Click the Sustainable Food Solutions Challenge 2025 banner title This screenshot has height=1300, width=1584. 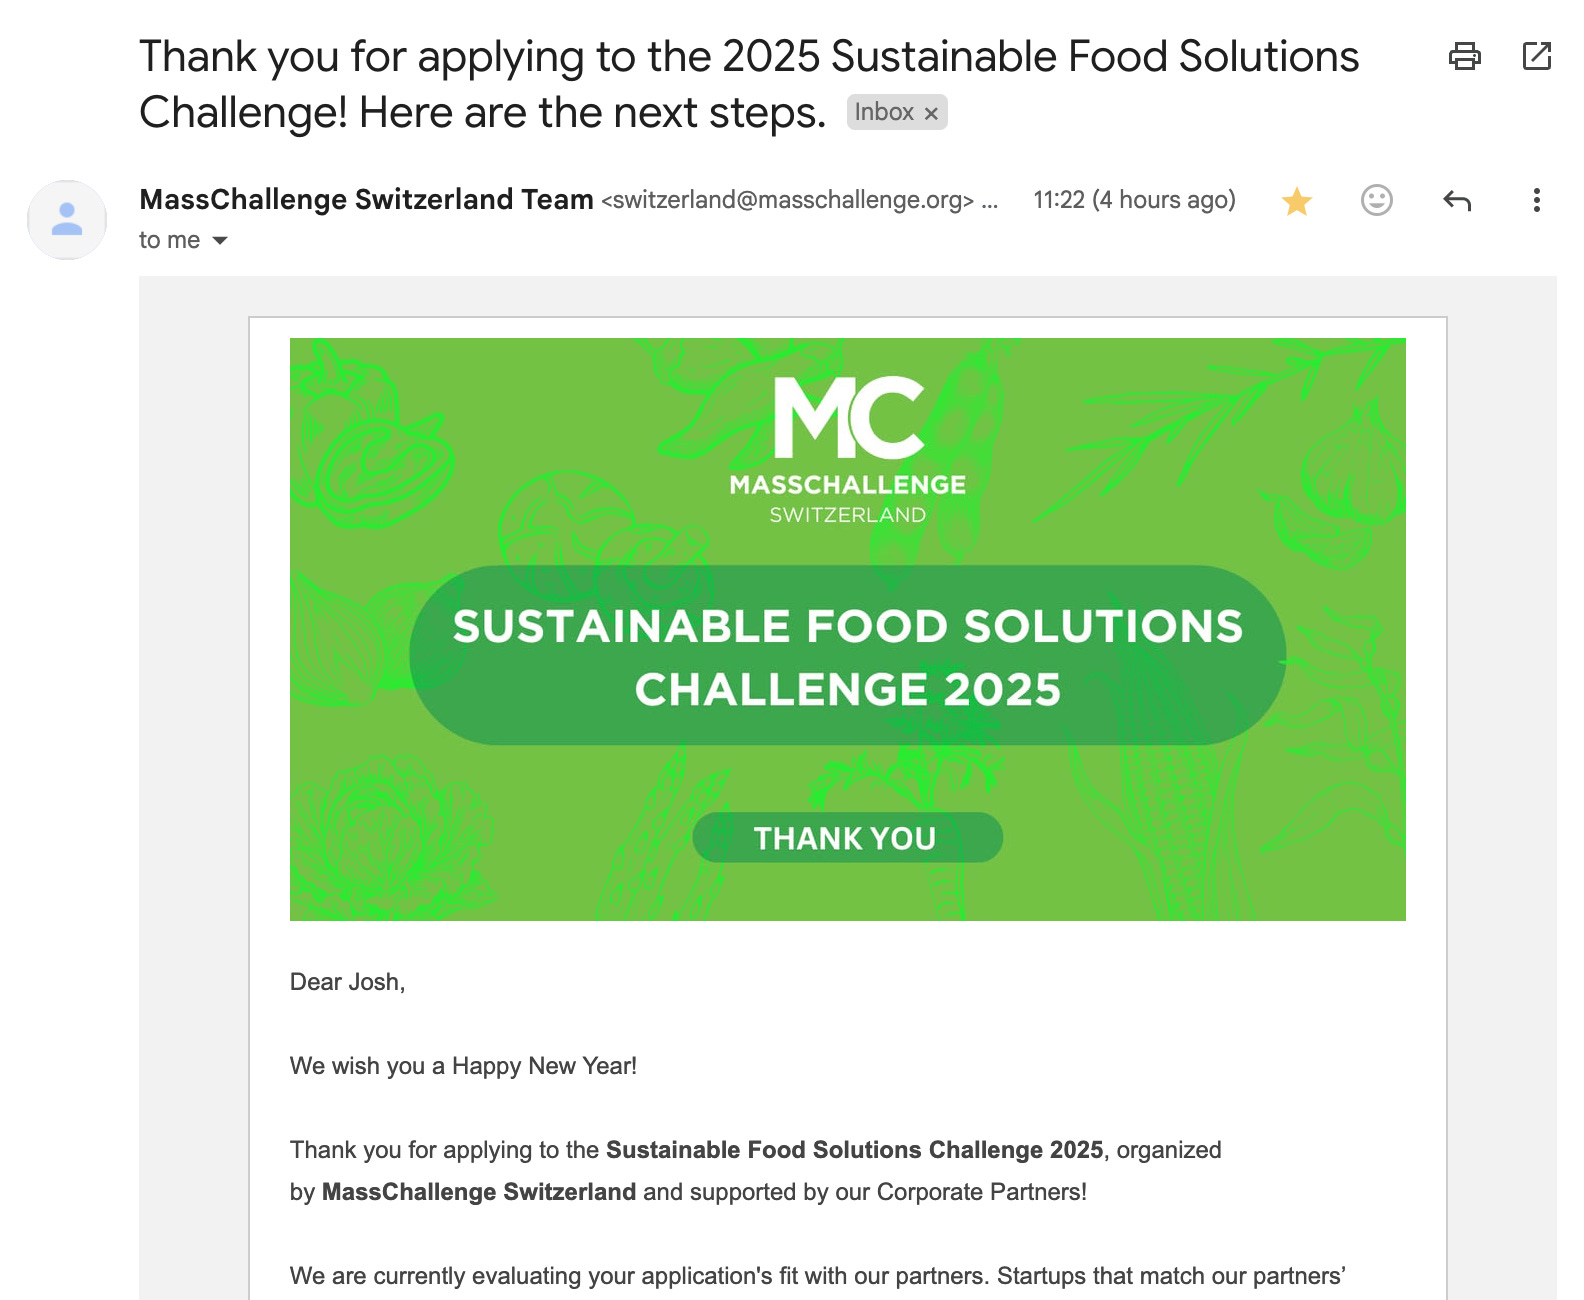(847, 656)
